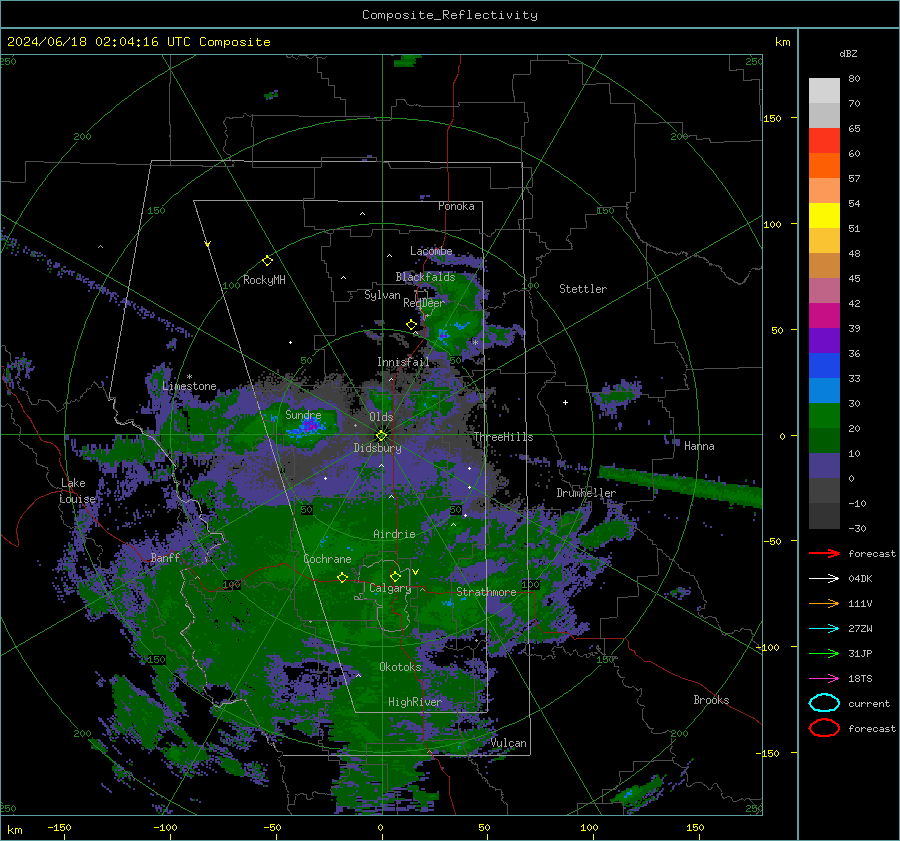The height and width of the screenshot is (841, 900).
Task: Click the Olds town label
Action: 381,417
